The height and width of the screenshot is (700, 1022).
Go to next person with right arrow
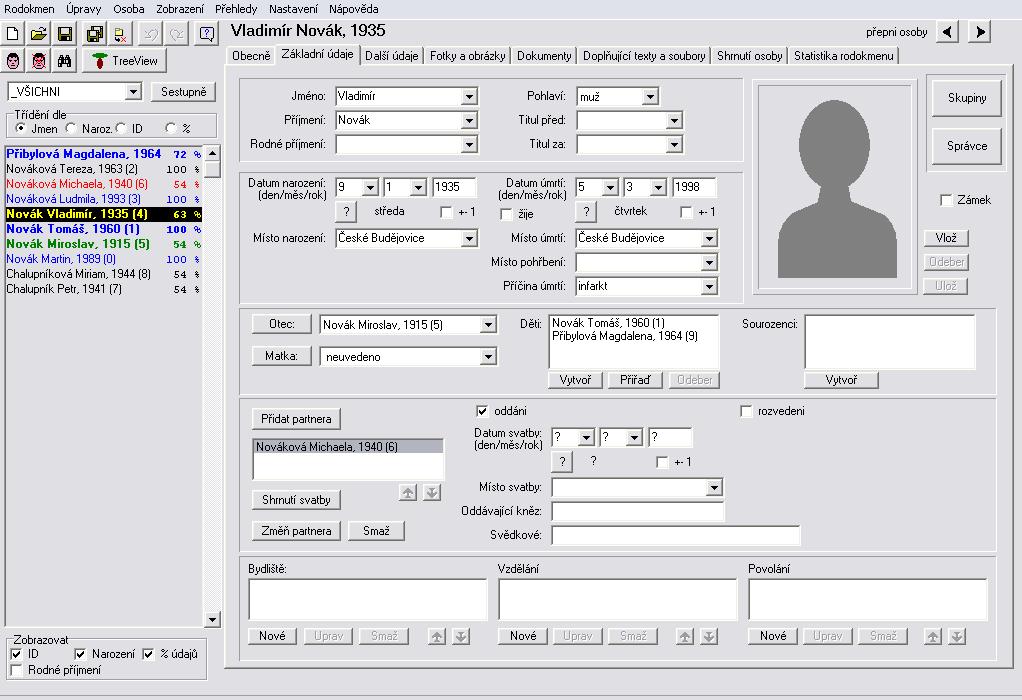(x=980, y=32)
